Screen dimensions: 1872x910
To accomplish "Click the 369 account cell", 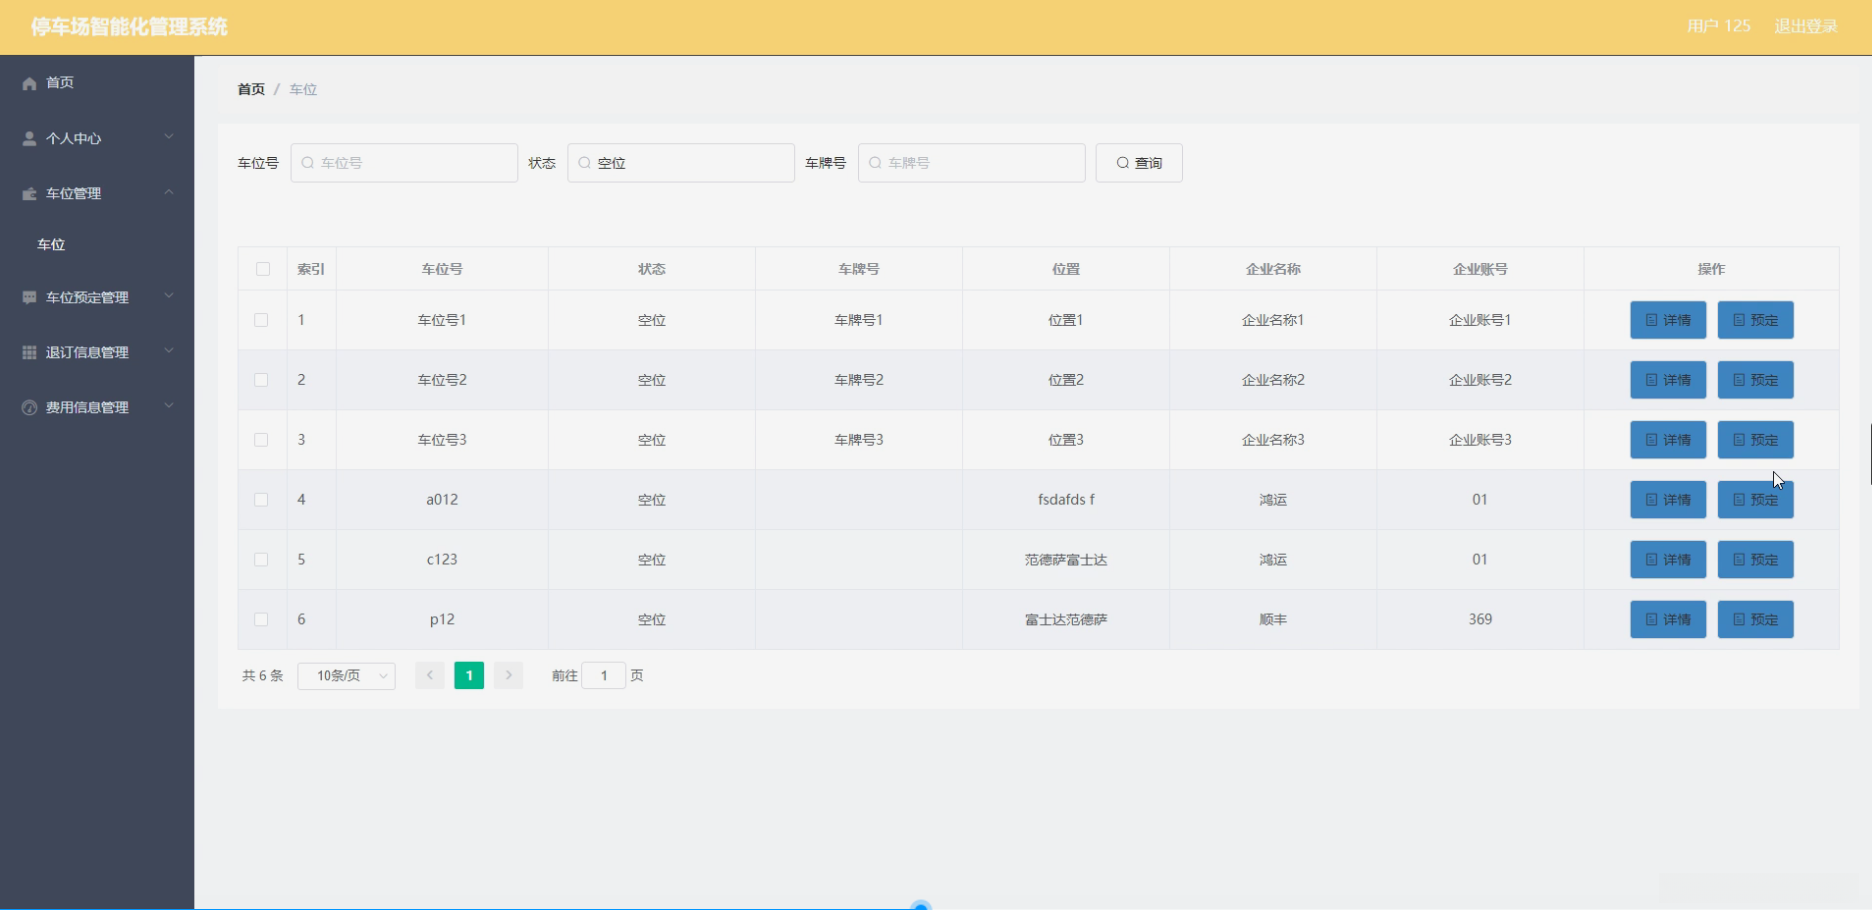I will (x=1480, y=620).
